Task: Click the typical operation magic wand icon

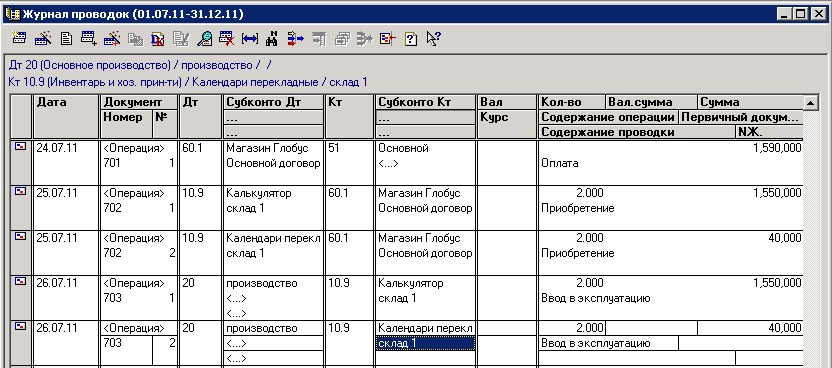Action: [42, 38]
